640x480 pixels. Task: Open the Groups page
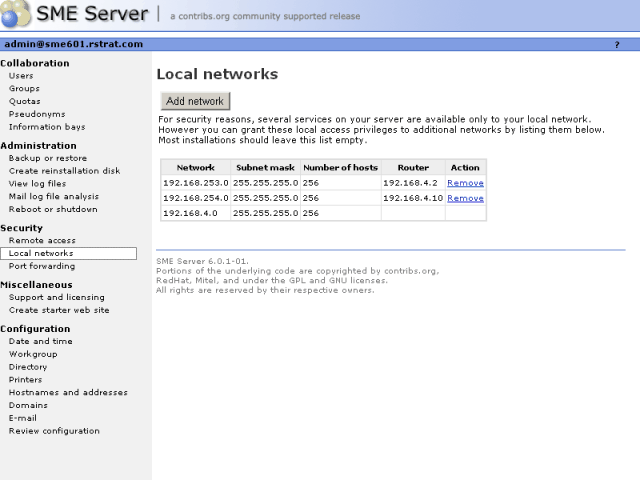[x=24, y=89]
